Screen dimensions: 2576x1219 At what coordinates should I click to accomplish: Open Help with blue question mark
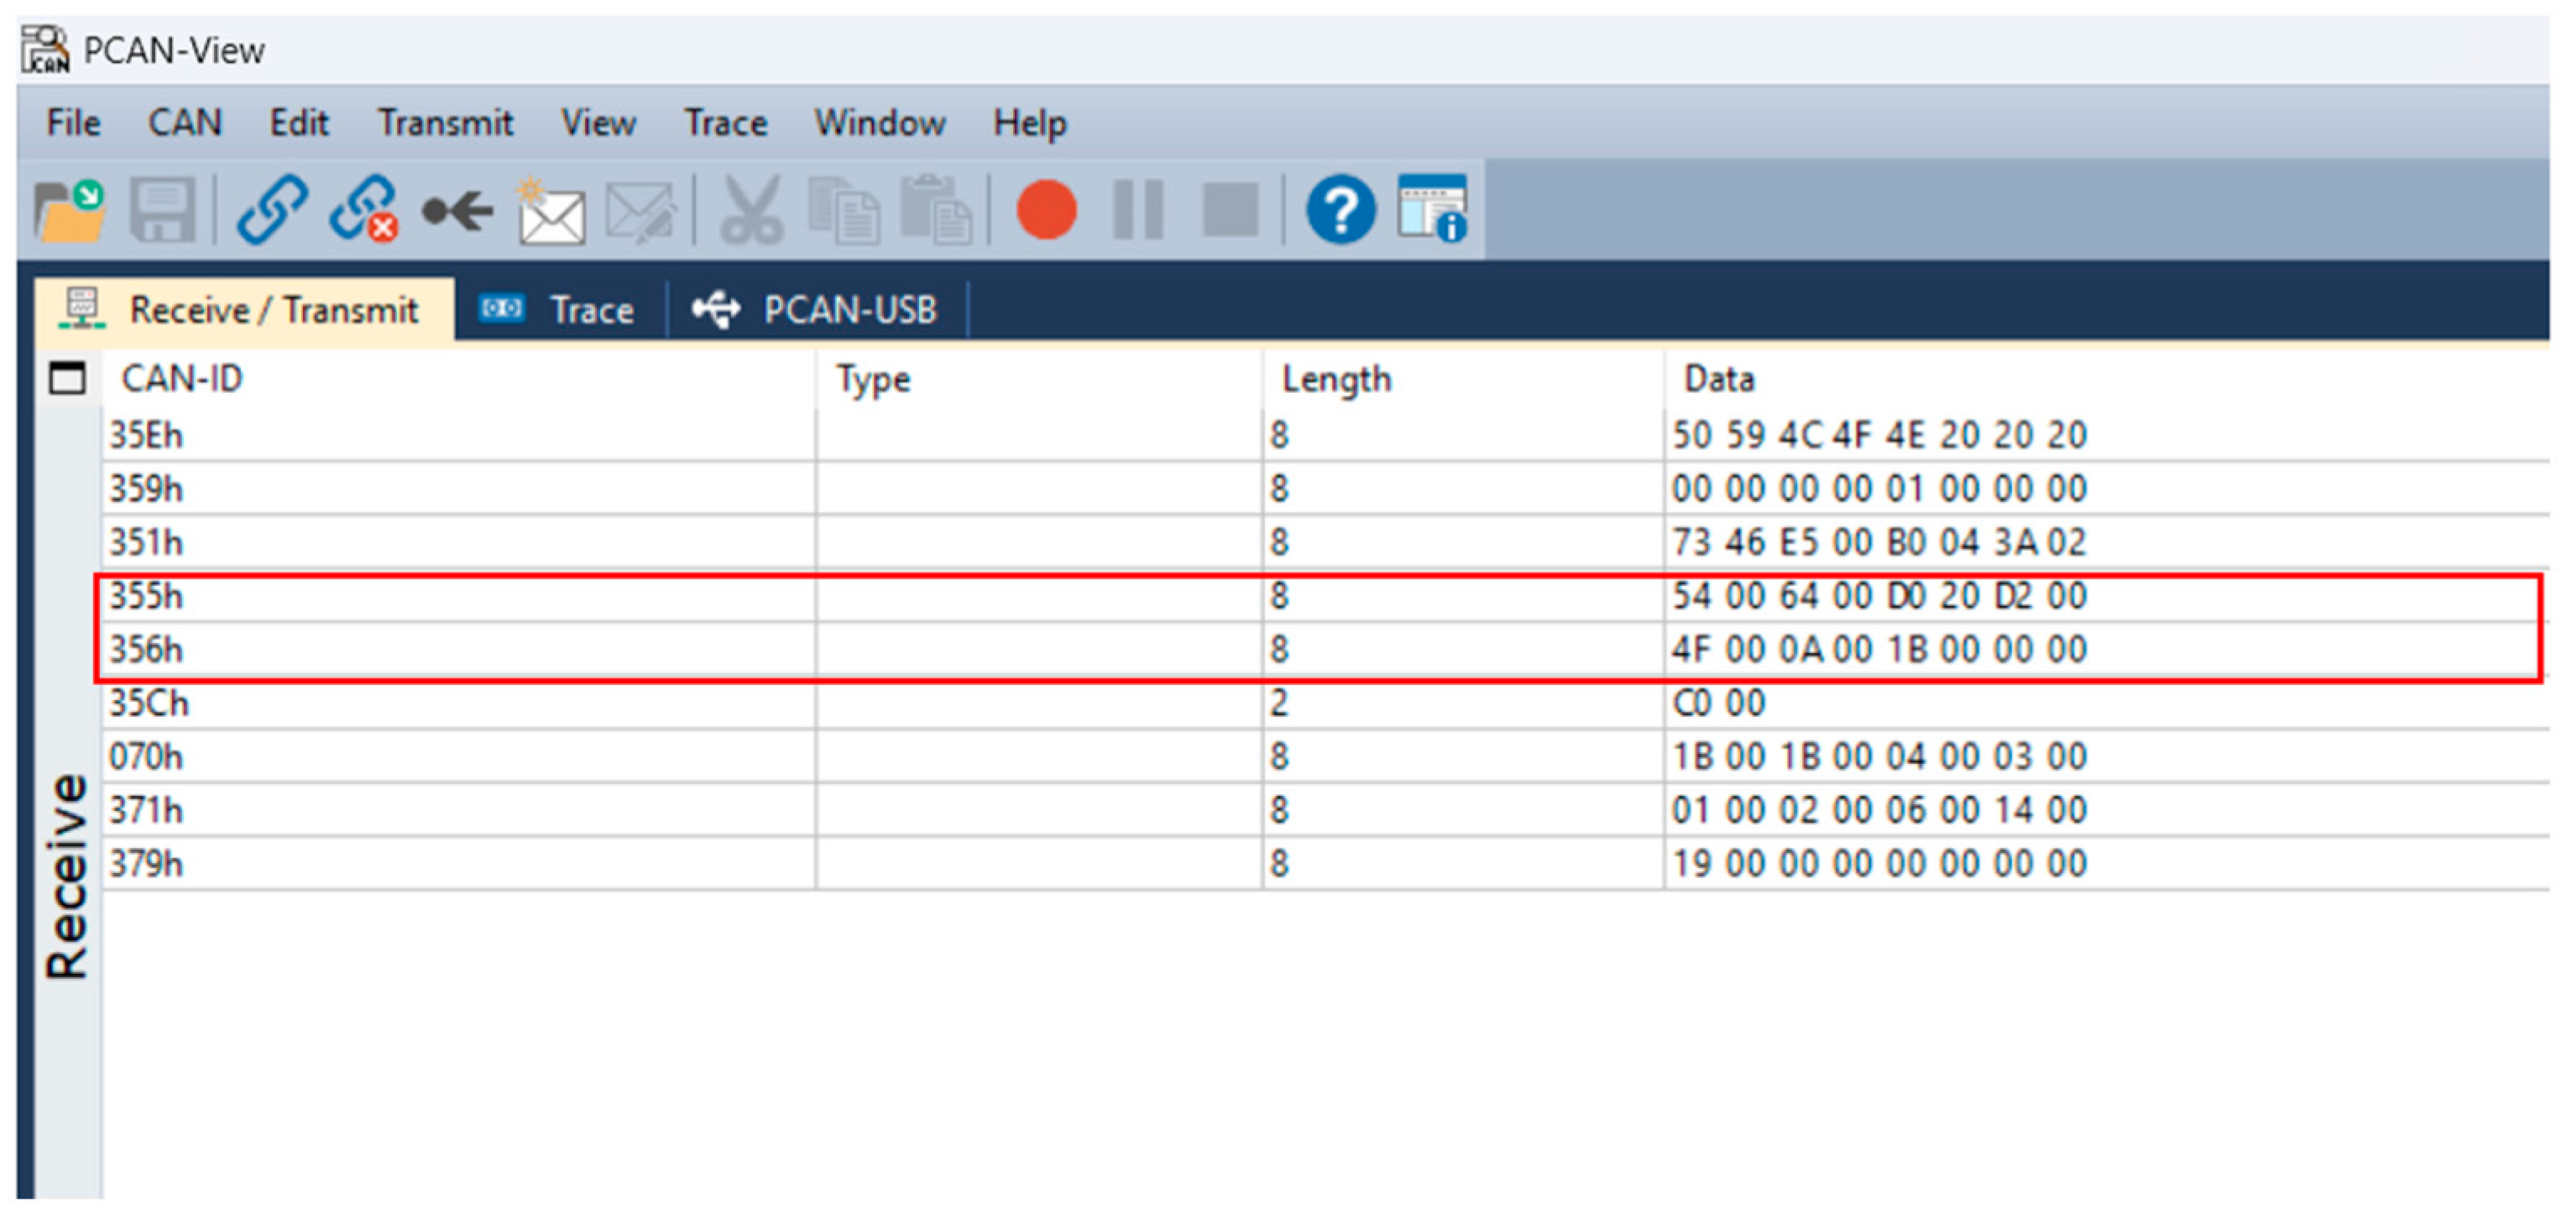[1340, 210]
